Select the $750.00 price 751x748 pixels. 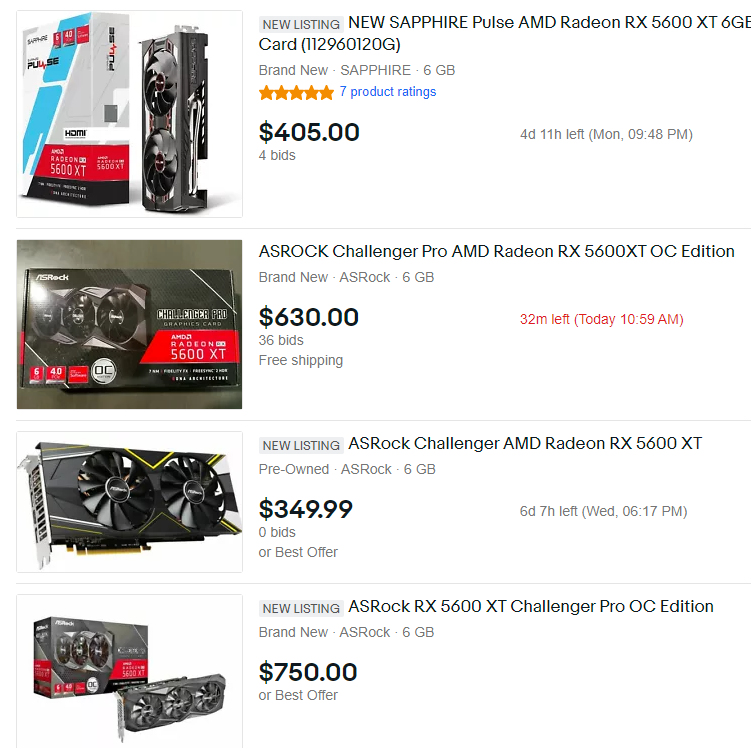pos(308,672)
